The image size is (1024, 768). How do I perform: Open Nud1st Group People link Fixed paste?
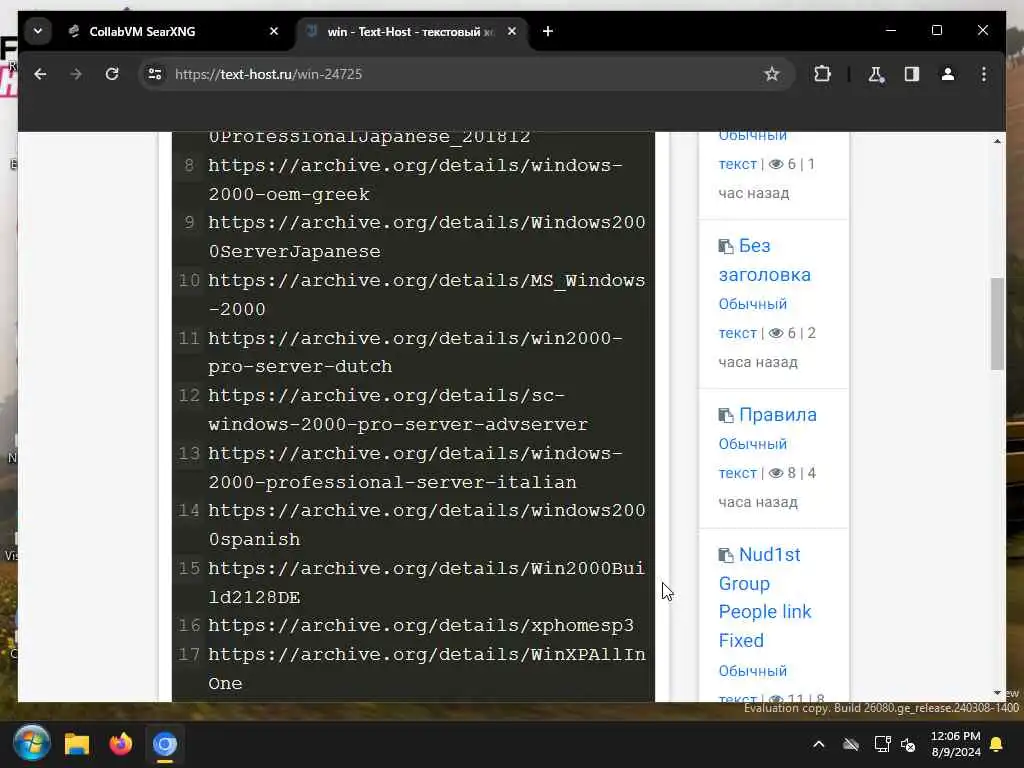[765, 598]
